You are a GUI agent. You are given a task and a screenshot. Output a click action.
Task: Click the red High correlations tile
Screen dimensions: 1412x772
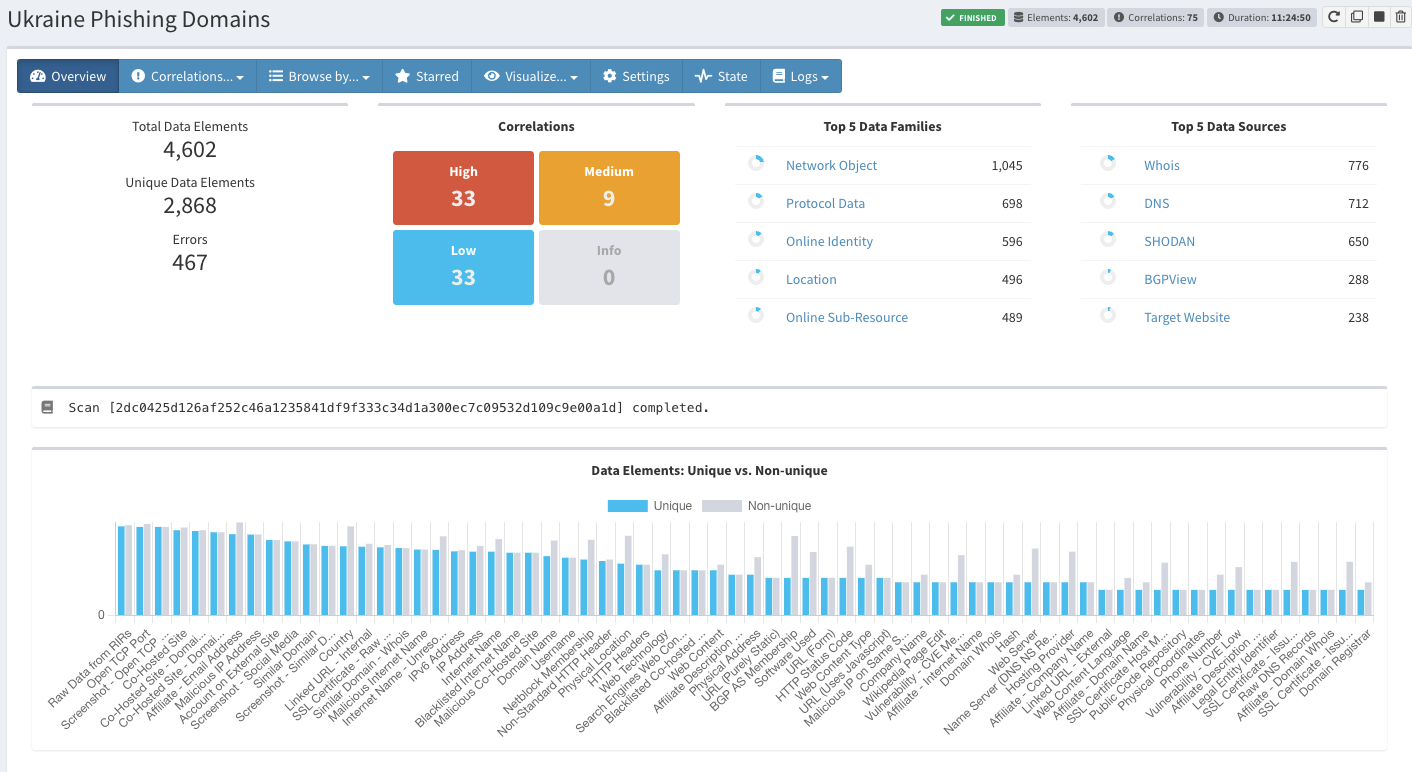coord(463,188)
